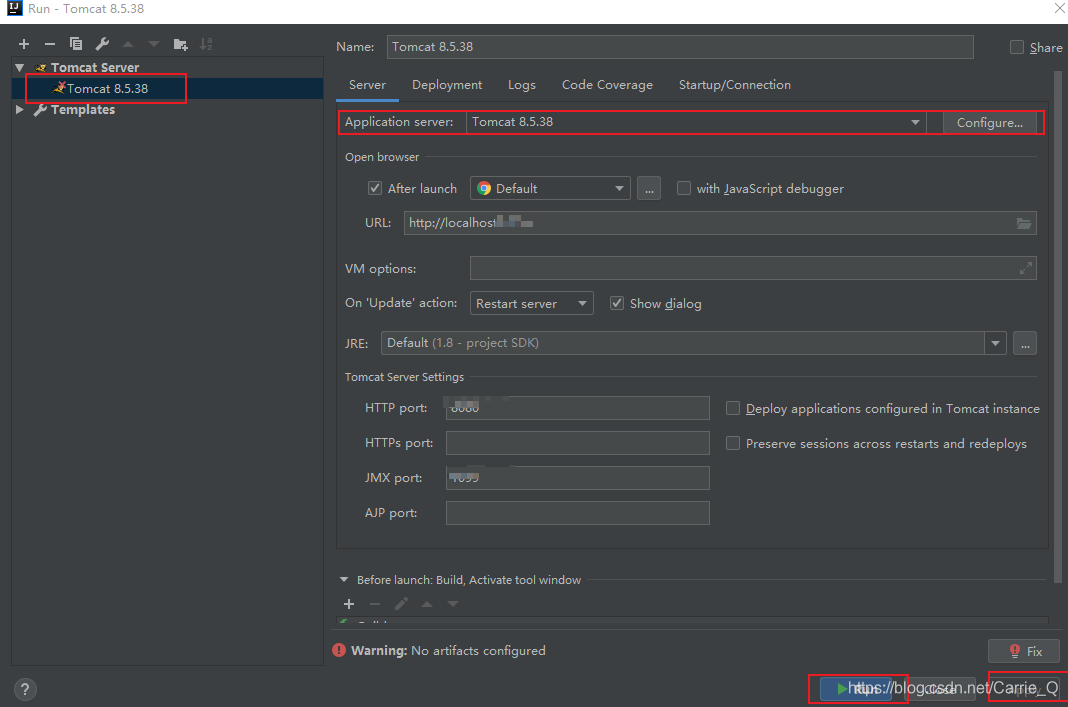Move configuration up arrow in left toolbar

[x=128, y=44]
